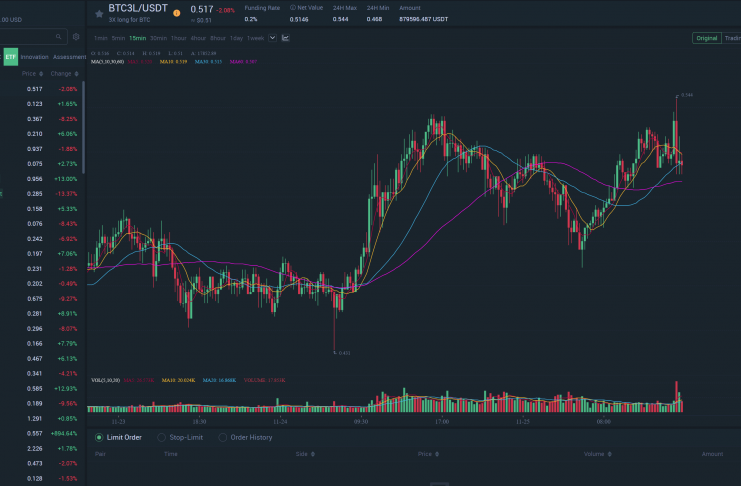Viewport: 741px width, 486px height.
Task: Select the row with price 0.517
Action: (x=41, y=89)
